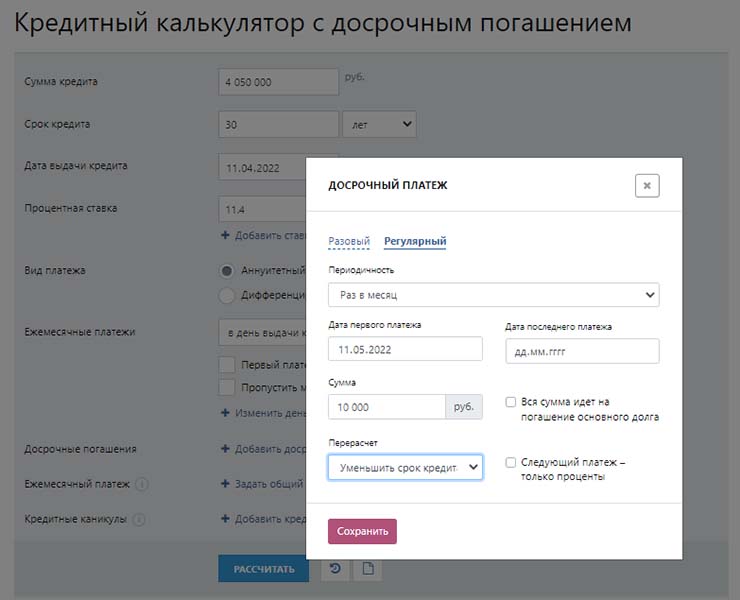Image resolution: width=740 pixels, height=600 pixels.
Task: Open the Периодичность dropdown
Action: click(493, 295)
